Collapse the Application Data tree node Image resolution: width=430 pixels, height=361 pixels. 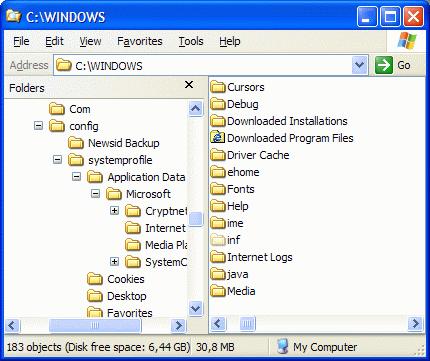pyautogui.click(x=76, y=177)
